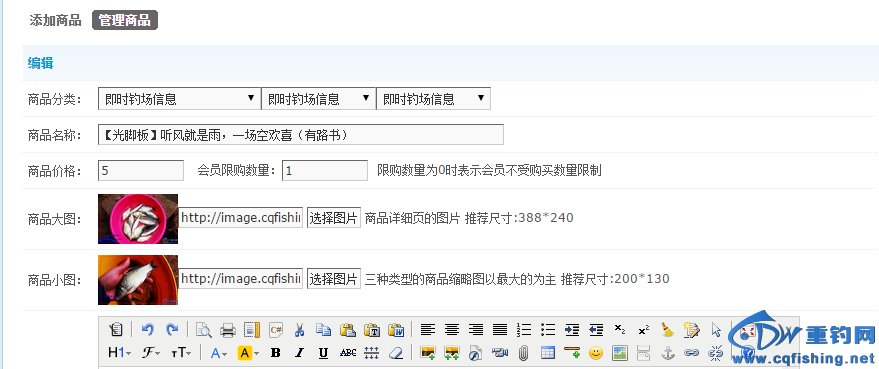Paste from clipboard icon
Screen dimensions: 879x369
pyautogui.click(x=348, y=330)
